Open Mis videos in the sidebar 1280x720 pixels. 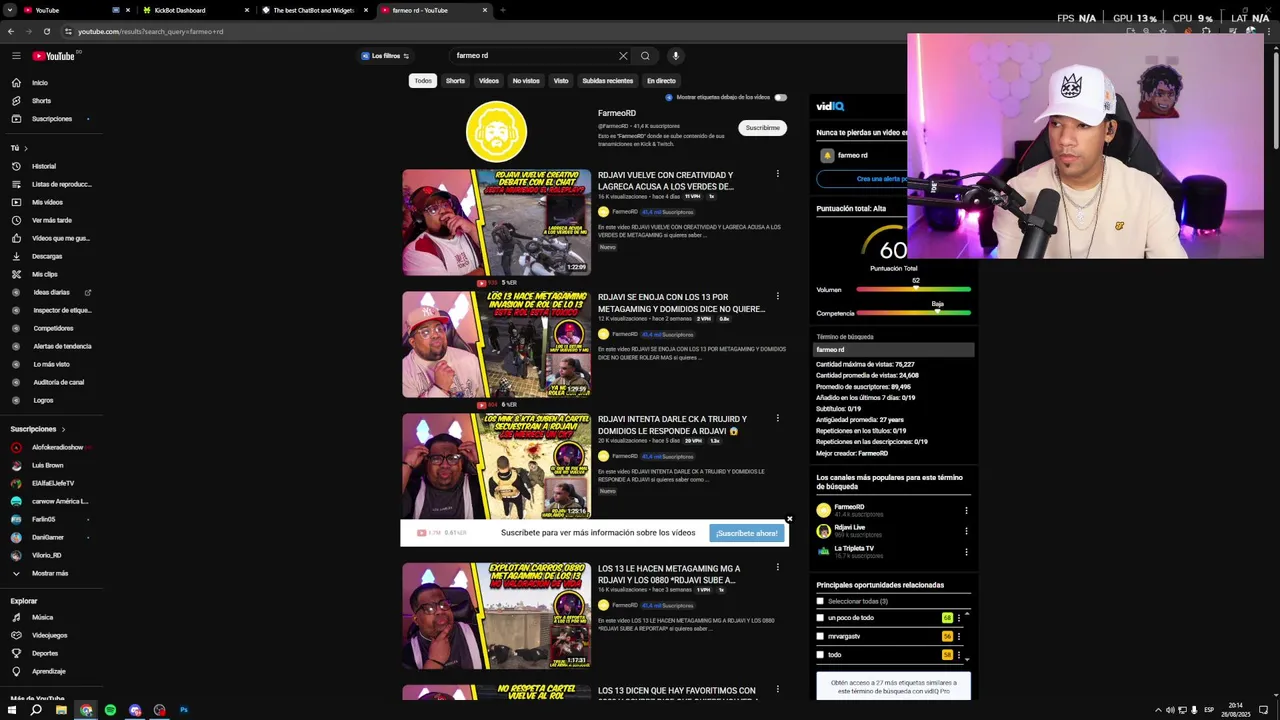pos(47,202)
